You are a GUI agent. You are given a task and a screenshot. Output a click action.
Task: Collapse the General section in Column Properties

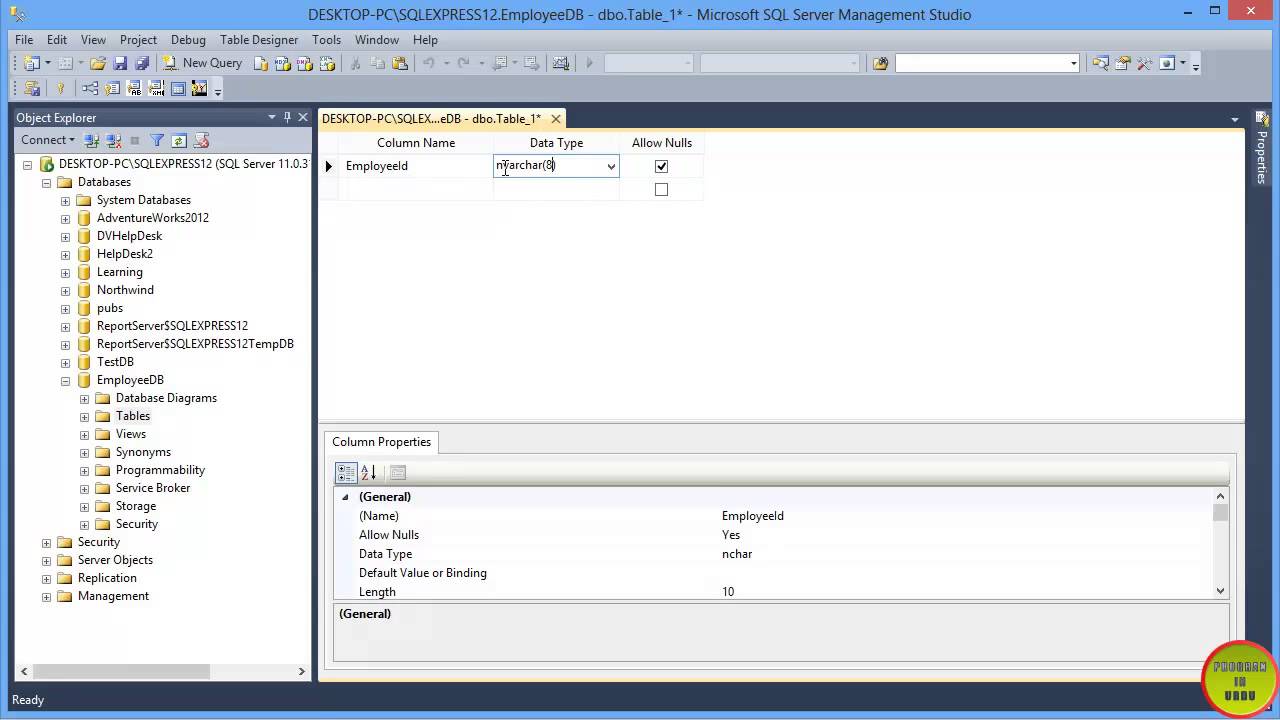coord(345,497)
